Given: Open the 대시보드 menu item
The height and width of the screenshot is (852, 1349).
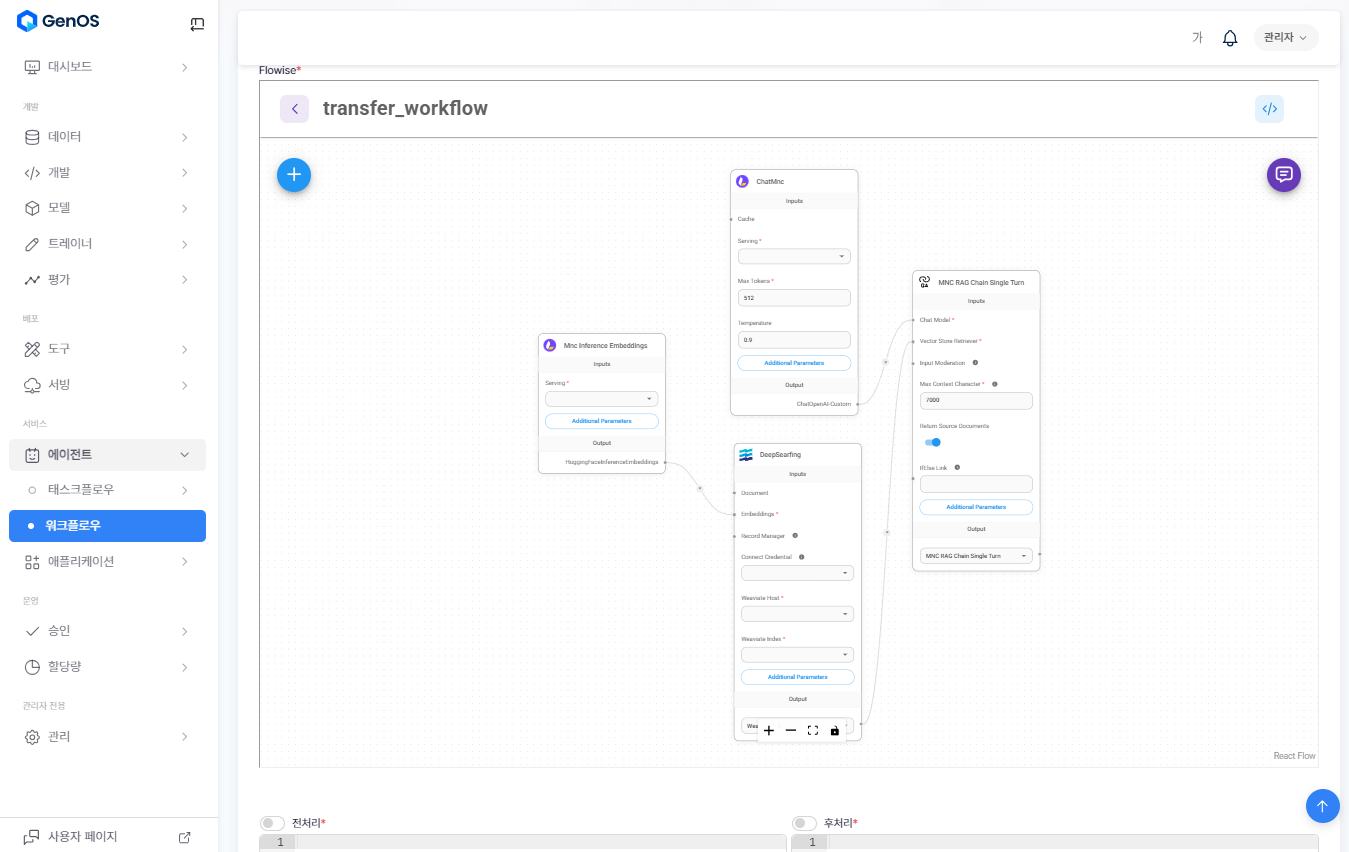Looking at the screenshot, I should coord(107,67).
